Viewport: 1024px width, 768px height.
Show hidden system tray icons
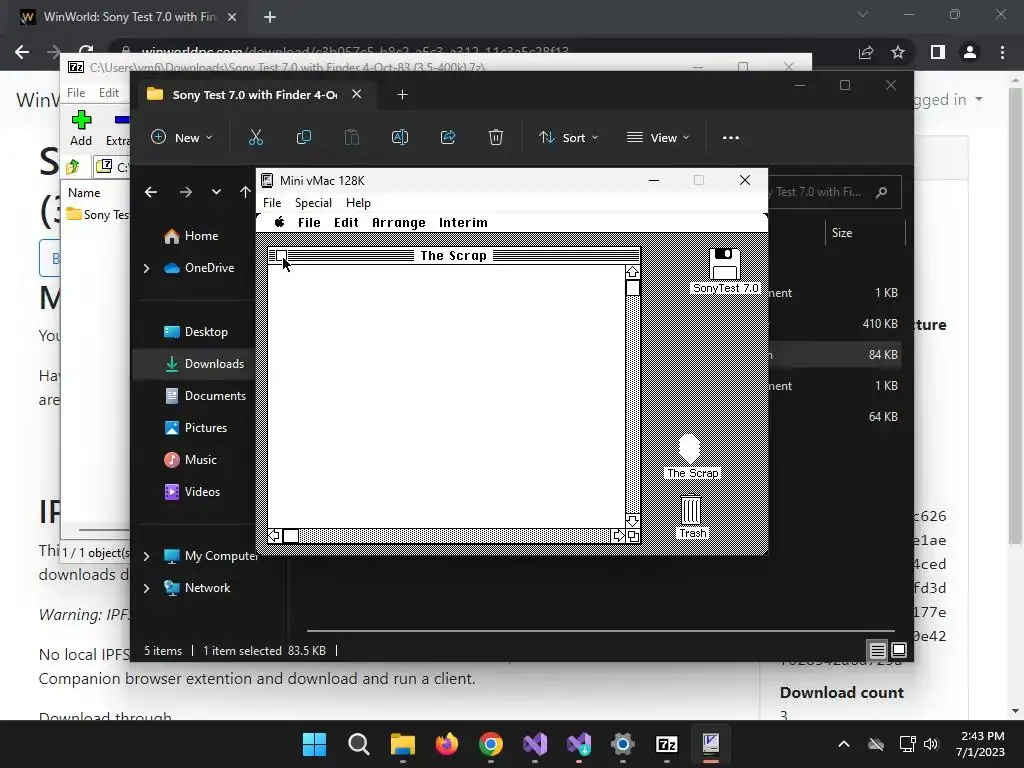[844, 744]
